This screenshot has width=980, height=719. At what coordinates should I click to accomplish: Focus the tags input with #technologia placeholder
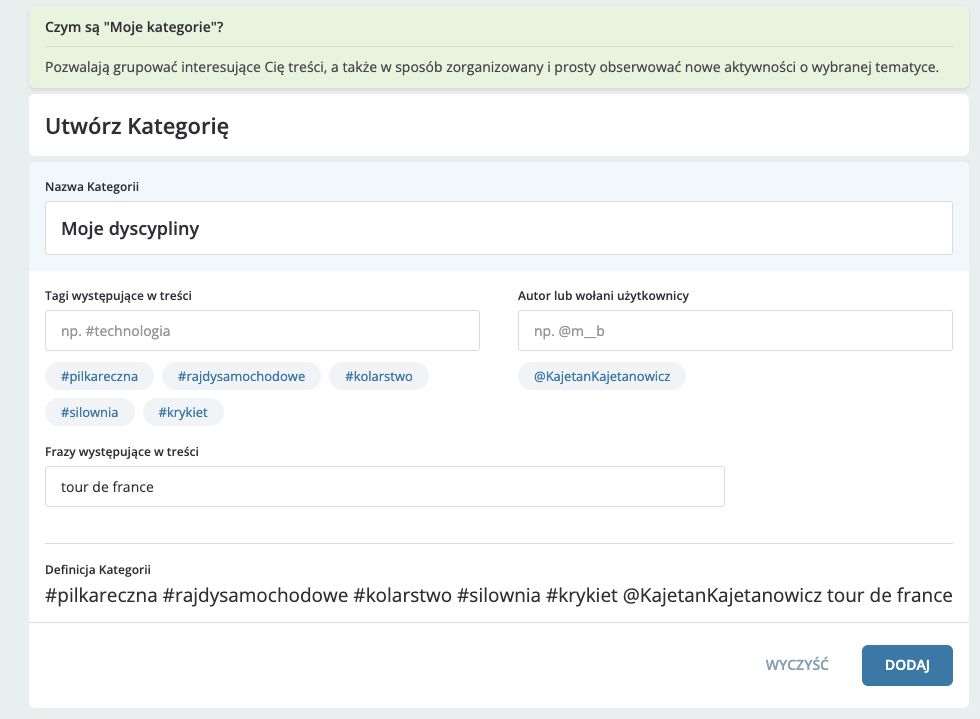click(x=262, y=331)
